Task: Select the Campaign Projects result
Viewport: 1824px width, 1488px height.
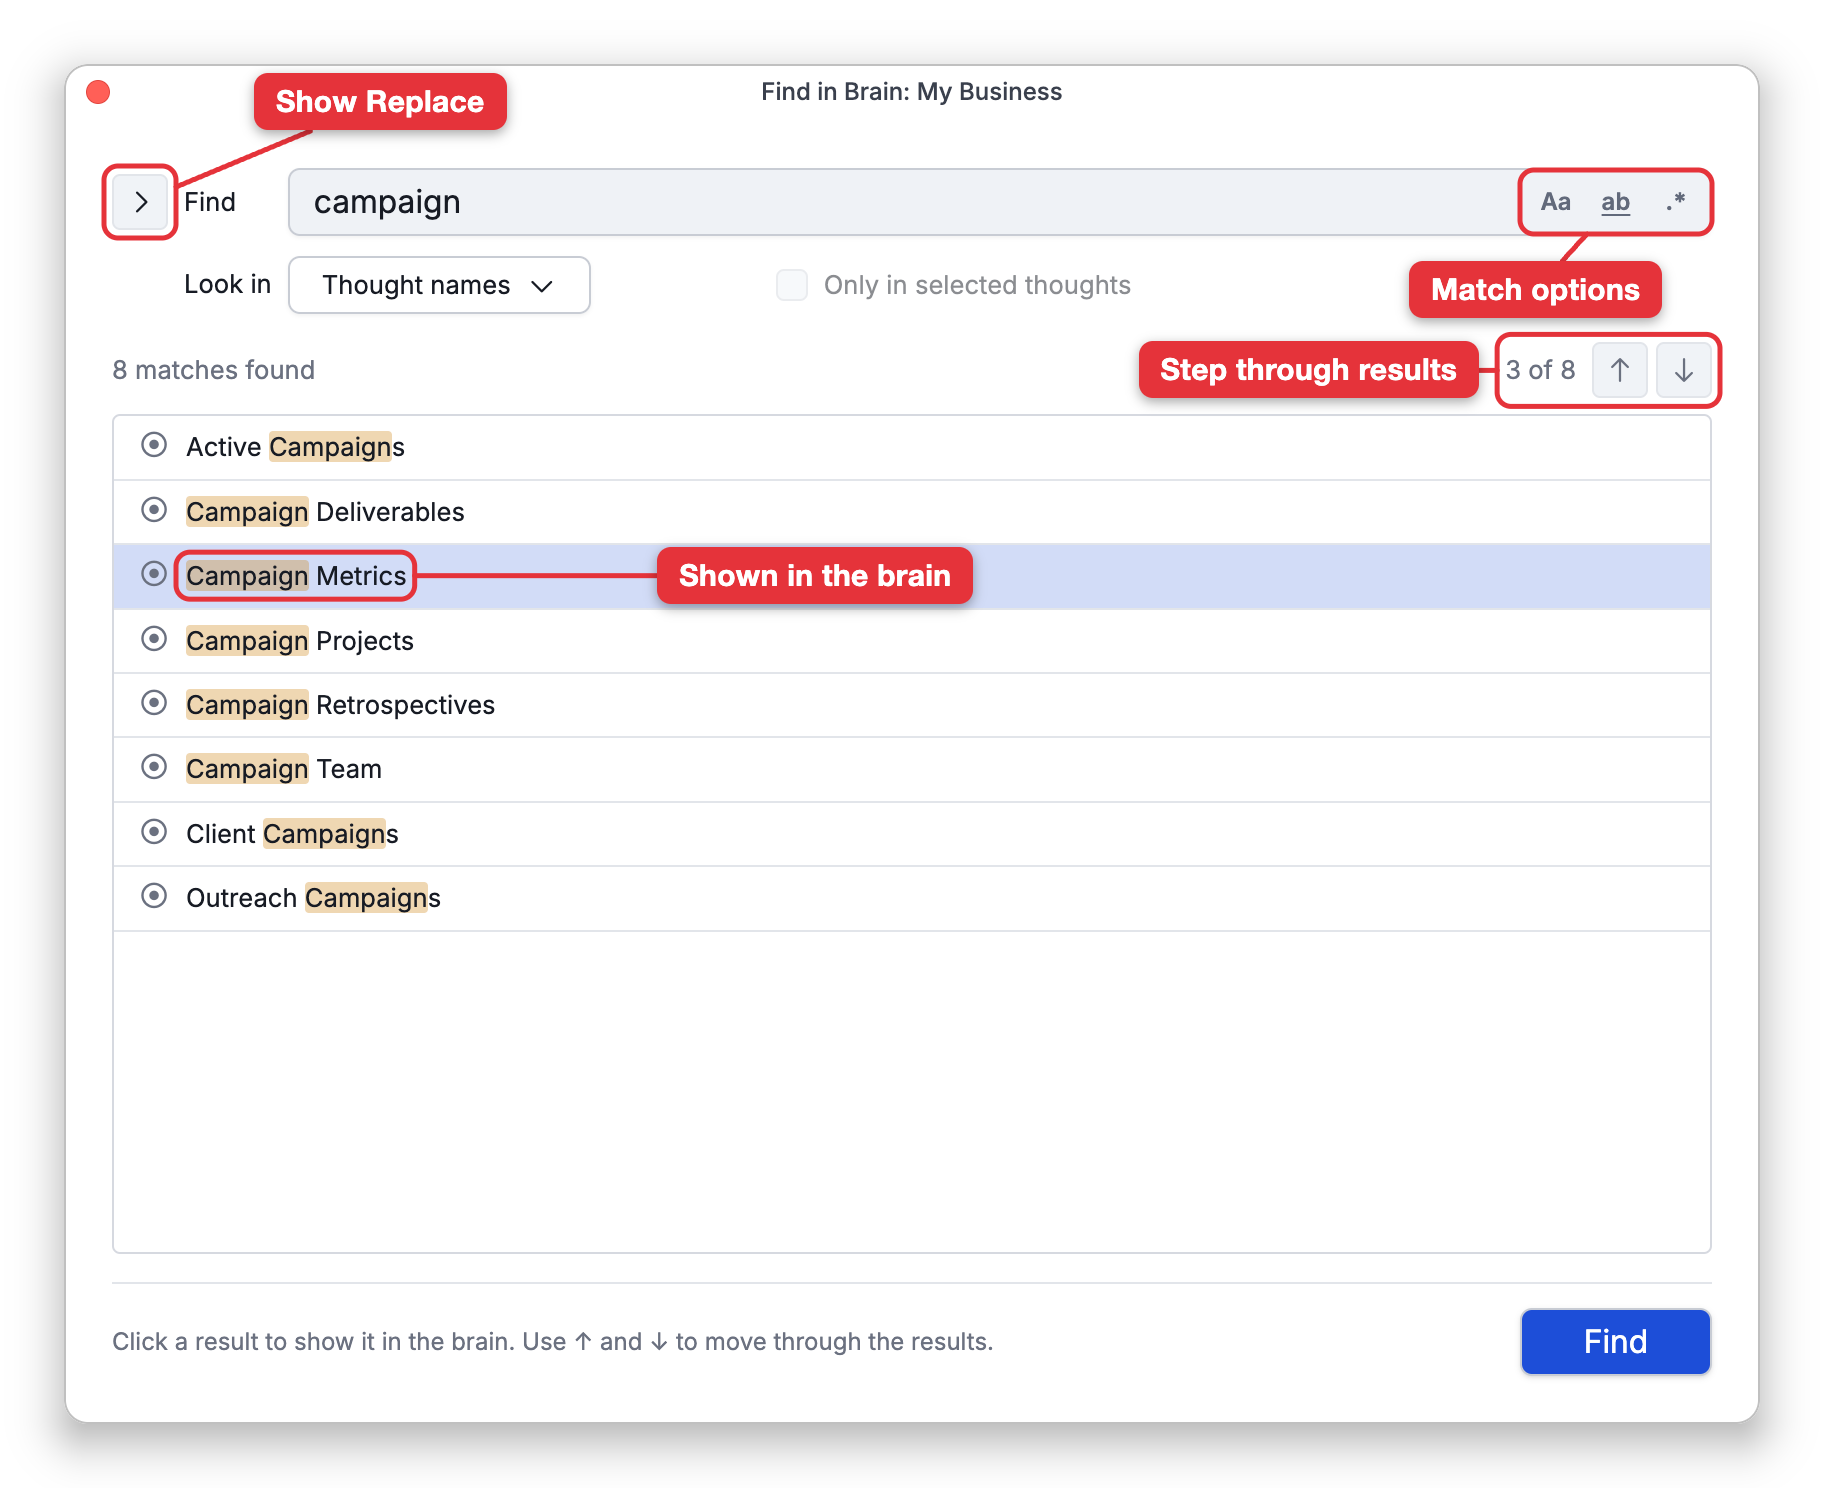Action: point(912,641)
